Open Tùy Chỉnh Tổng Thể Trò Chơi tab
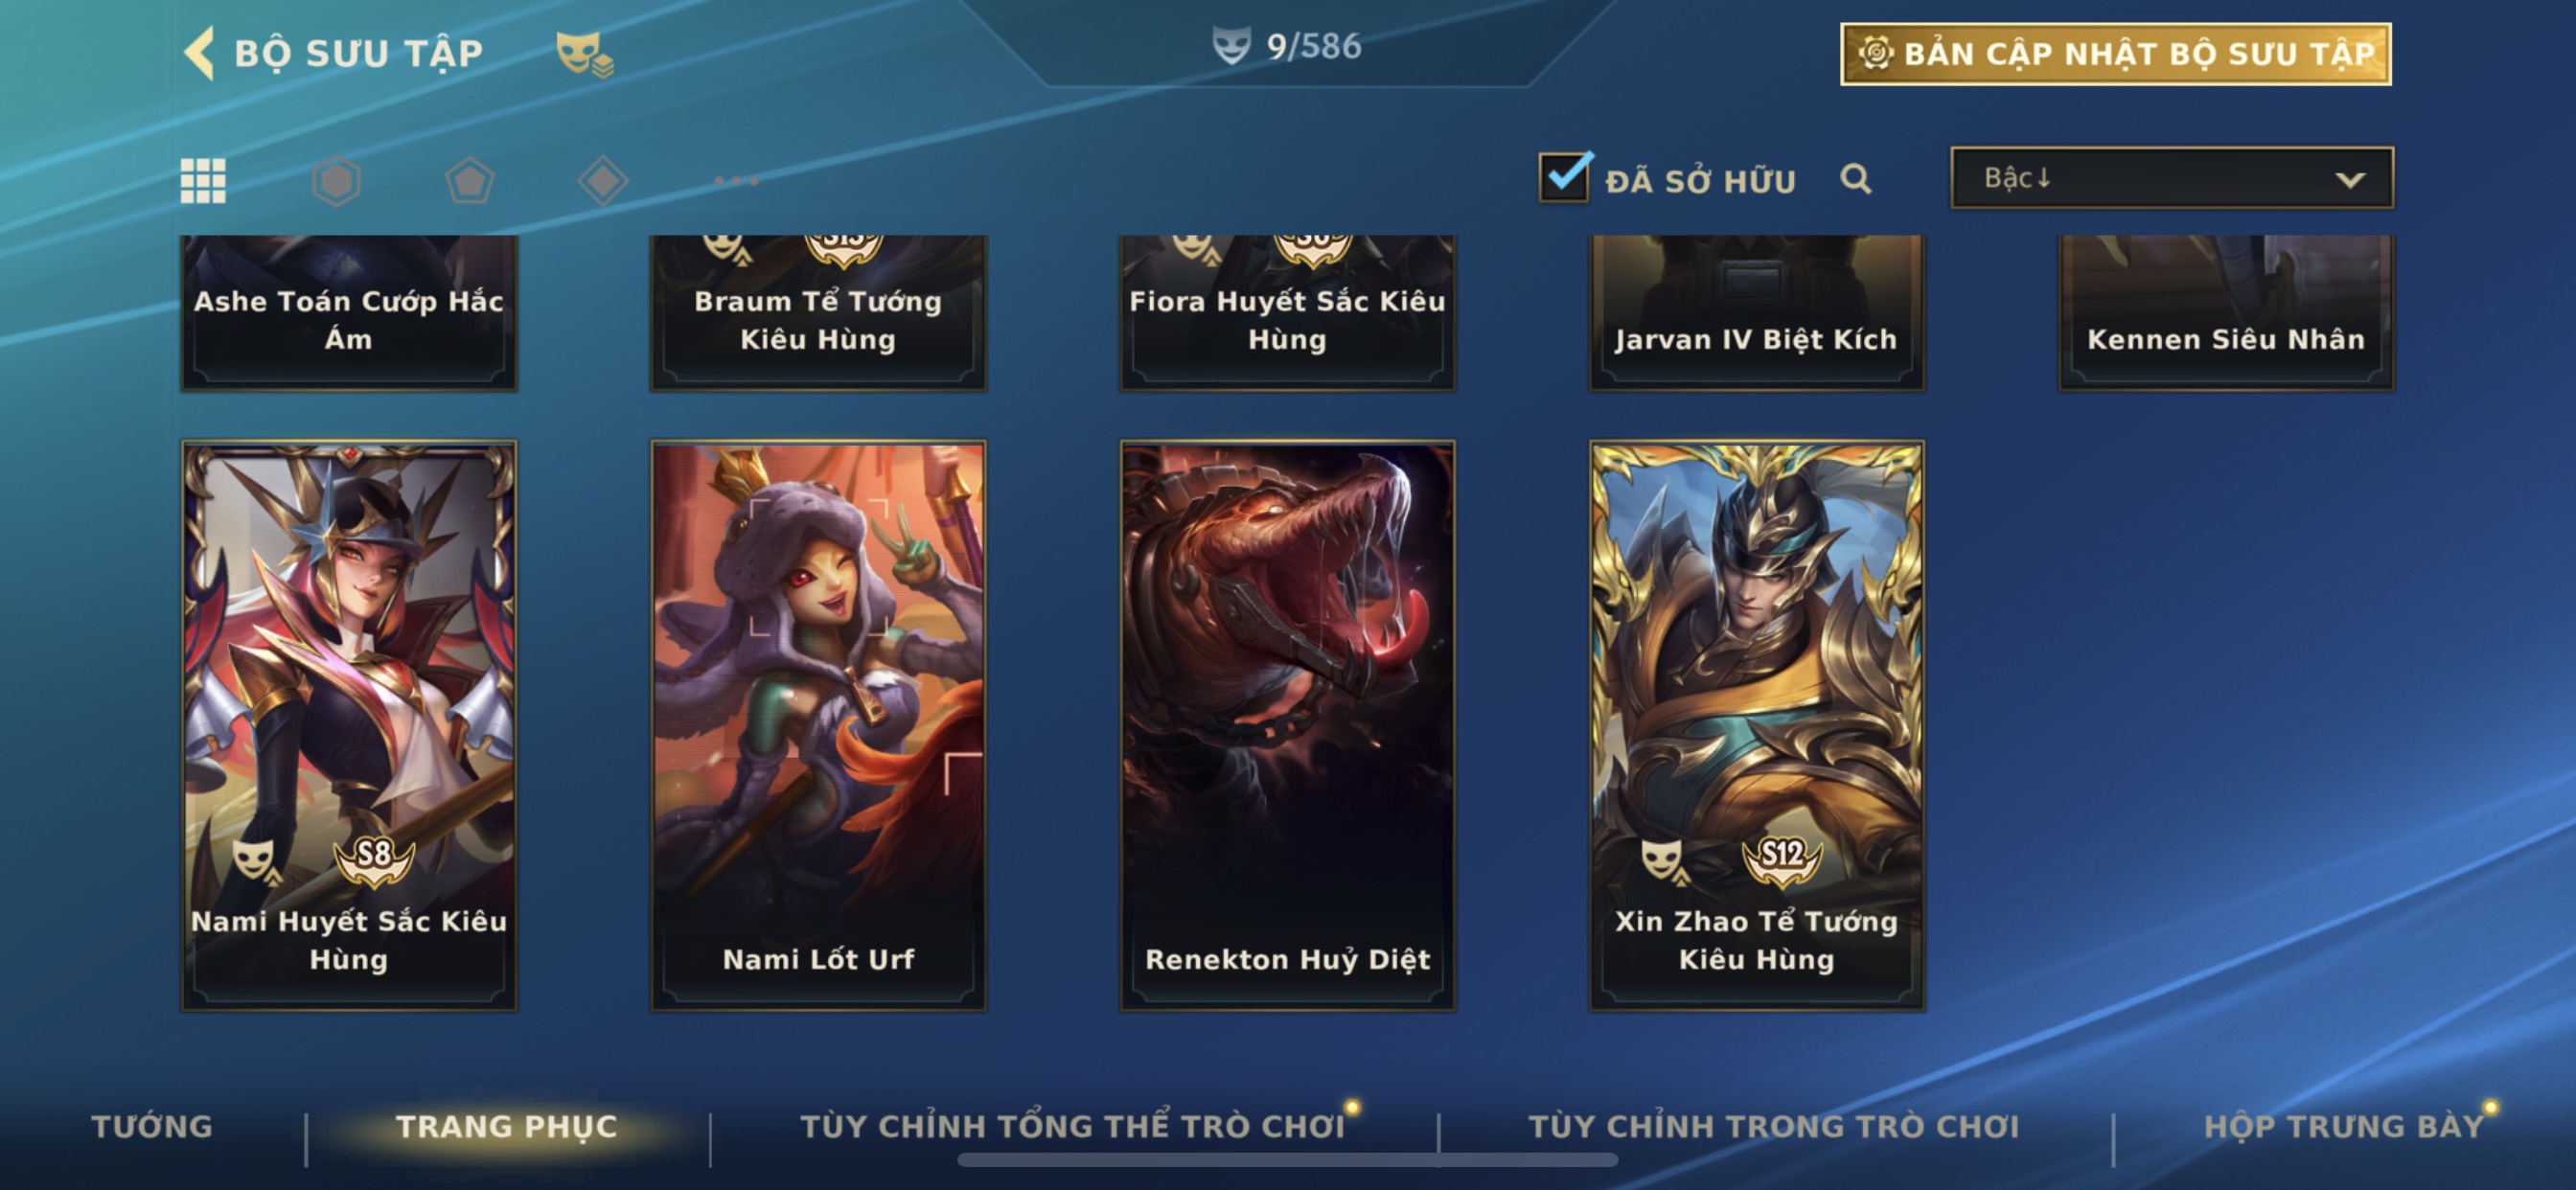The height and width of the screenshot is (1190, 2576). (x=1072, y=1126)
